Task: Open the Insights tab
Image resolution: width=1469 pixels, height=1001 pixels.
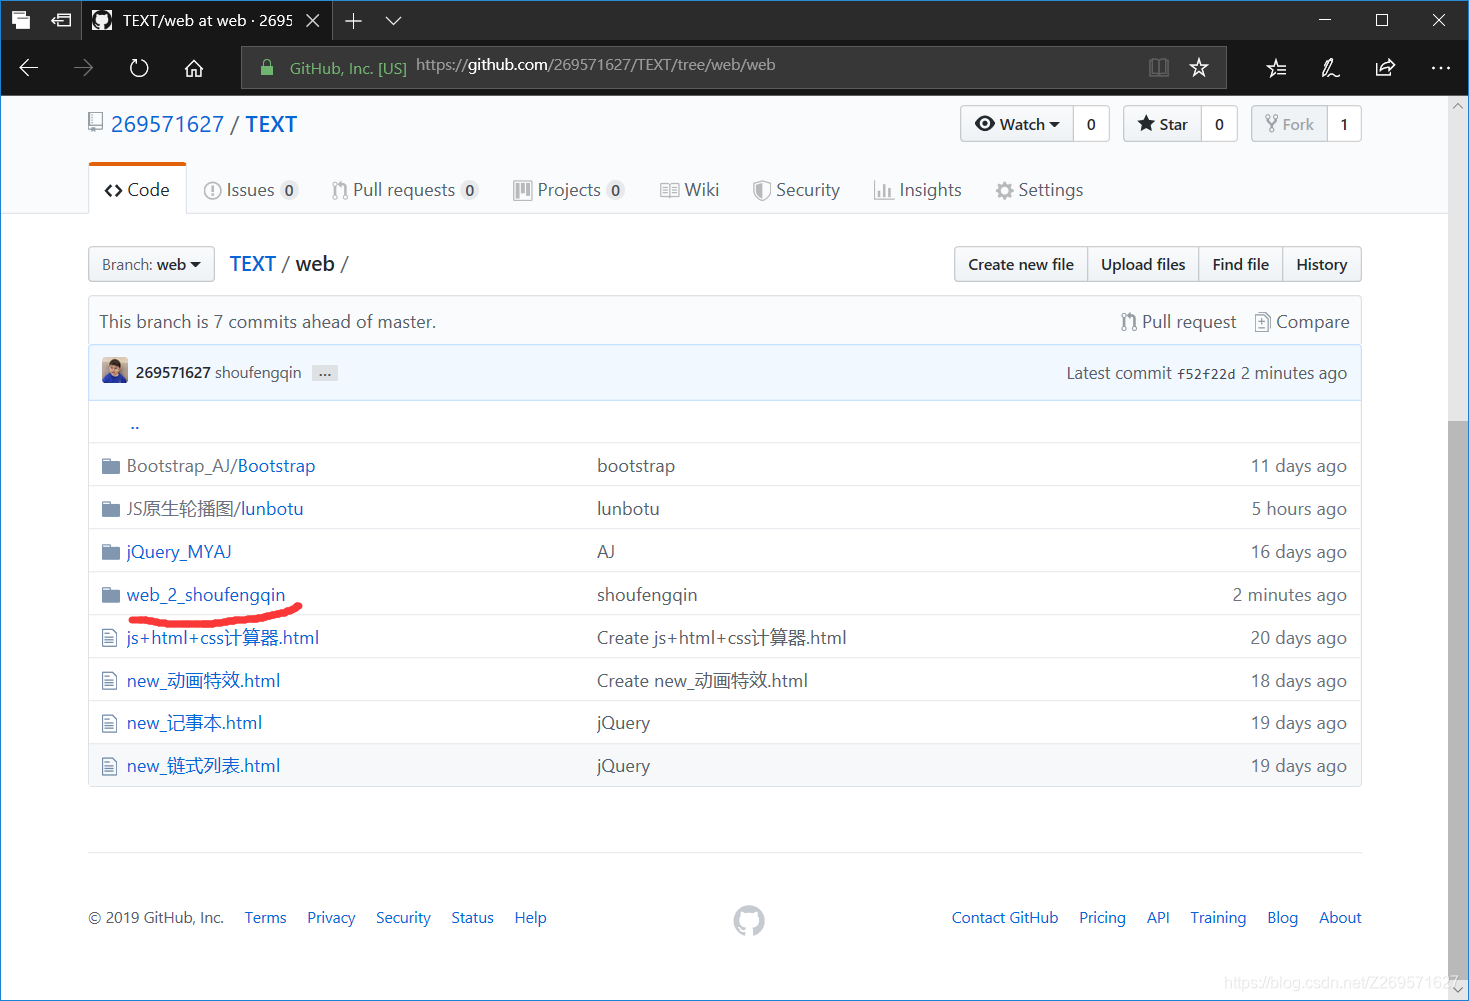Action: 917,190
